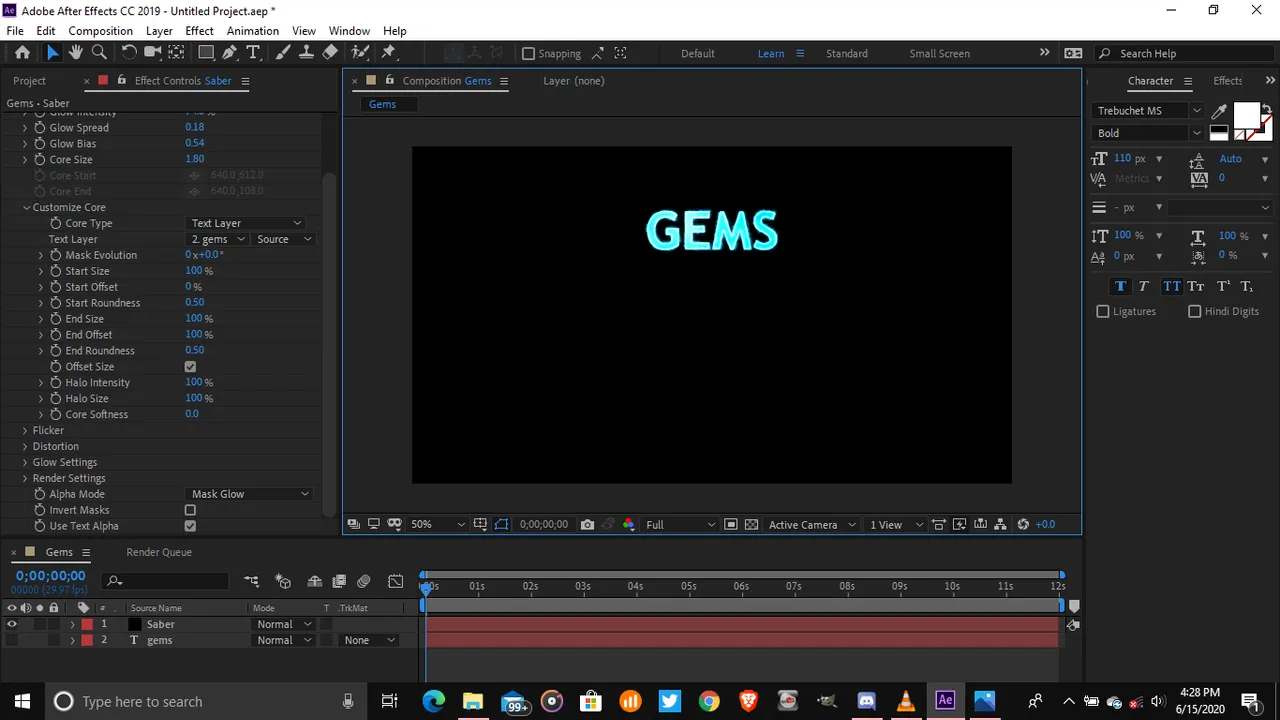1280x720 pixels.
Task: Enable the Snapping checkbox
Action: point(528,54)
